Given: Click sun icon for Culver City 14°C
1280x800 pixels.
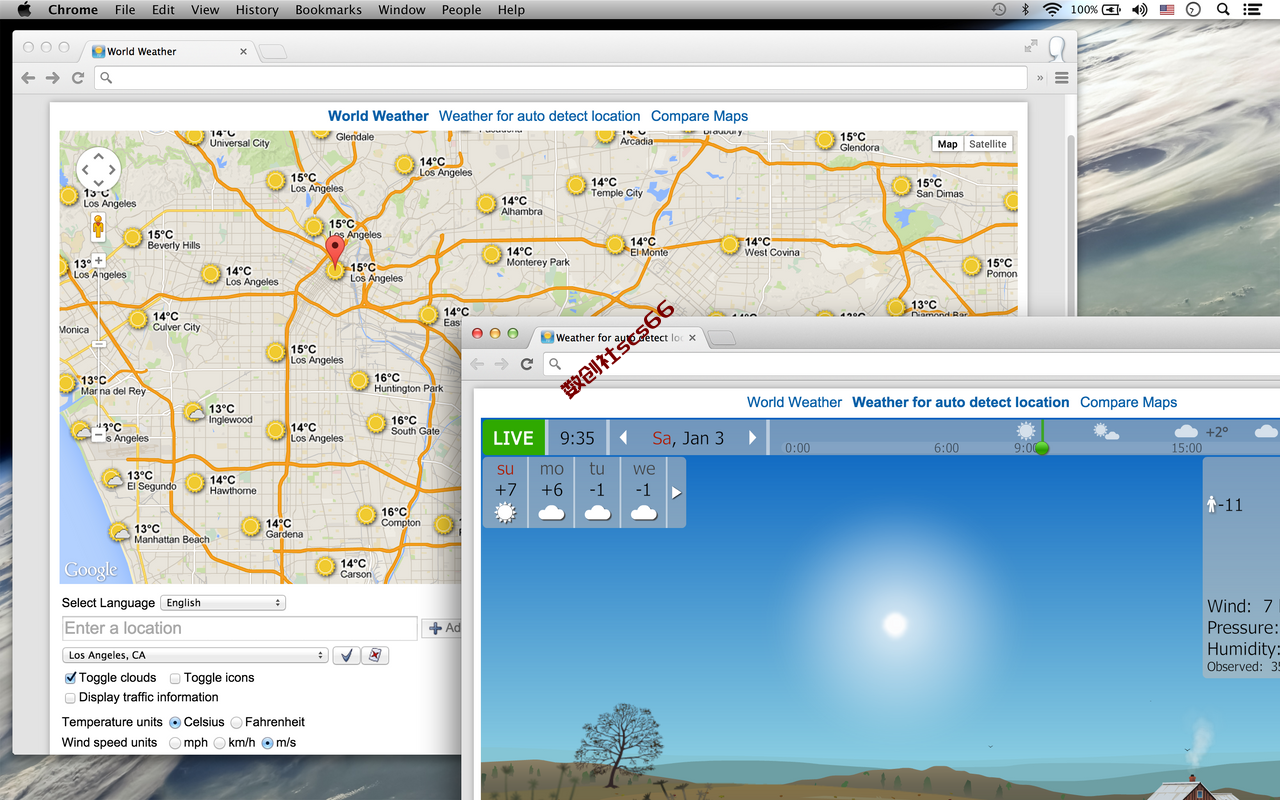Looking at the screenshot, I should click(x=138, y=320).
